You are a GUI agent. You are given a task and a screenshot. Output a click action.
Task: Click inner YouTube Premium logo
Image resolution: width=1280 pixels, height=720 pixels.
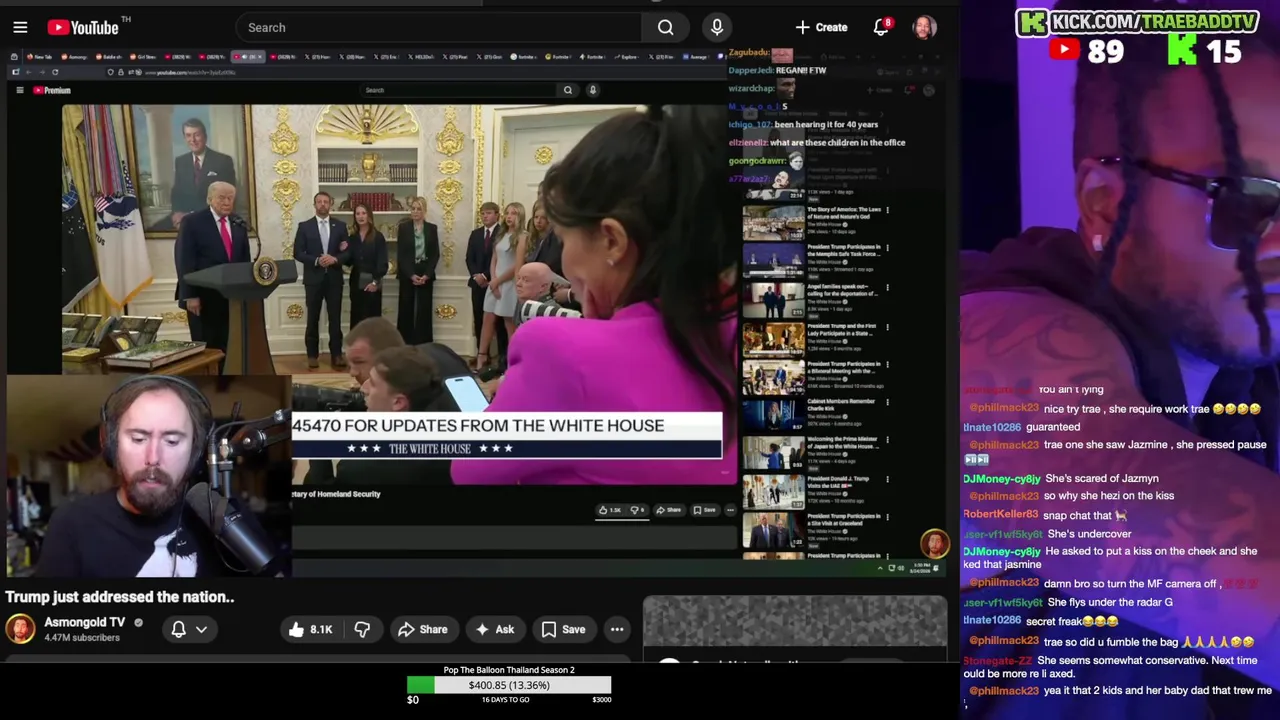click(52, 90)
